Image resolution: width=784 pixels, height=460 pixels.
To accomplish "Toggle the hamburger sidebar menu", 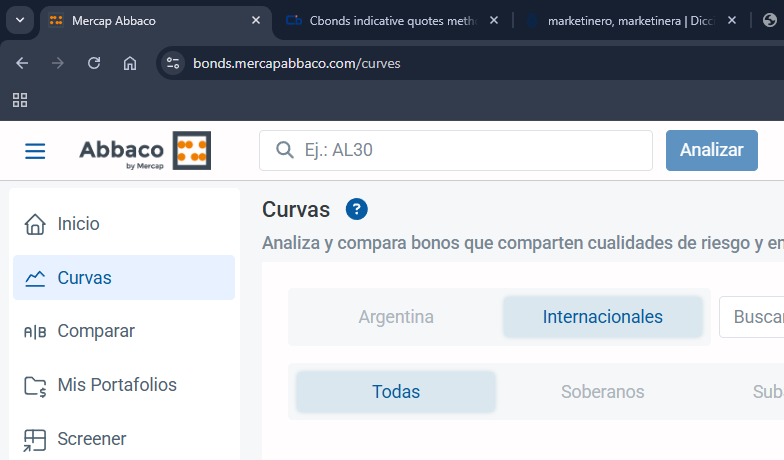I will (x=35, y=150).
